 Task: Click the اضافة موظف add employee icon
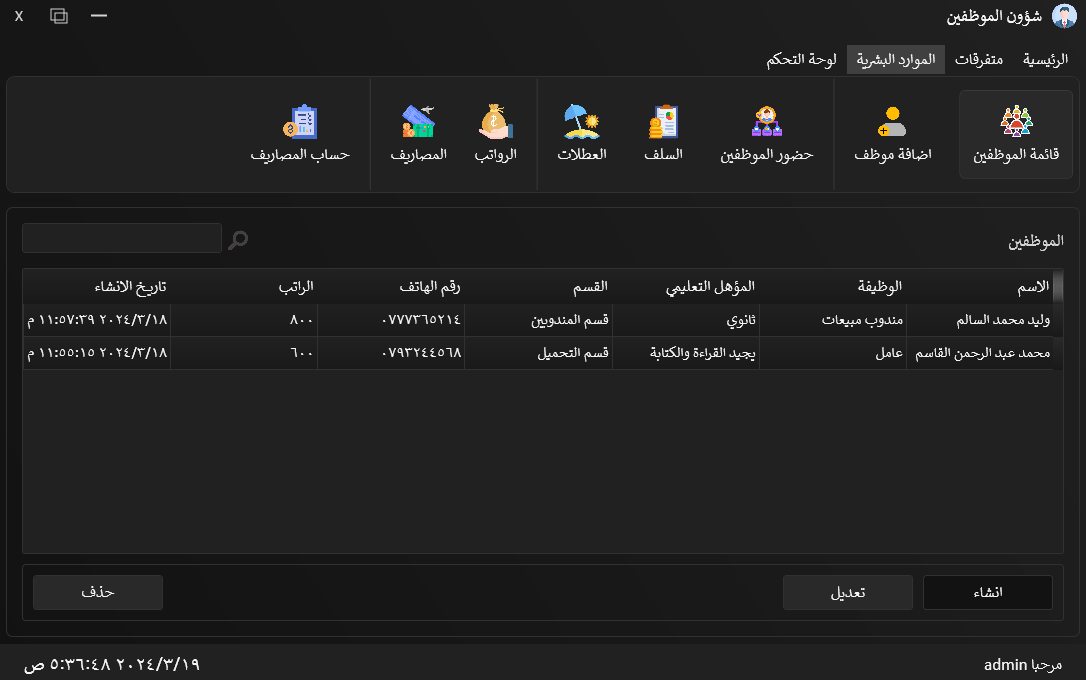point(892,134)
